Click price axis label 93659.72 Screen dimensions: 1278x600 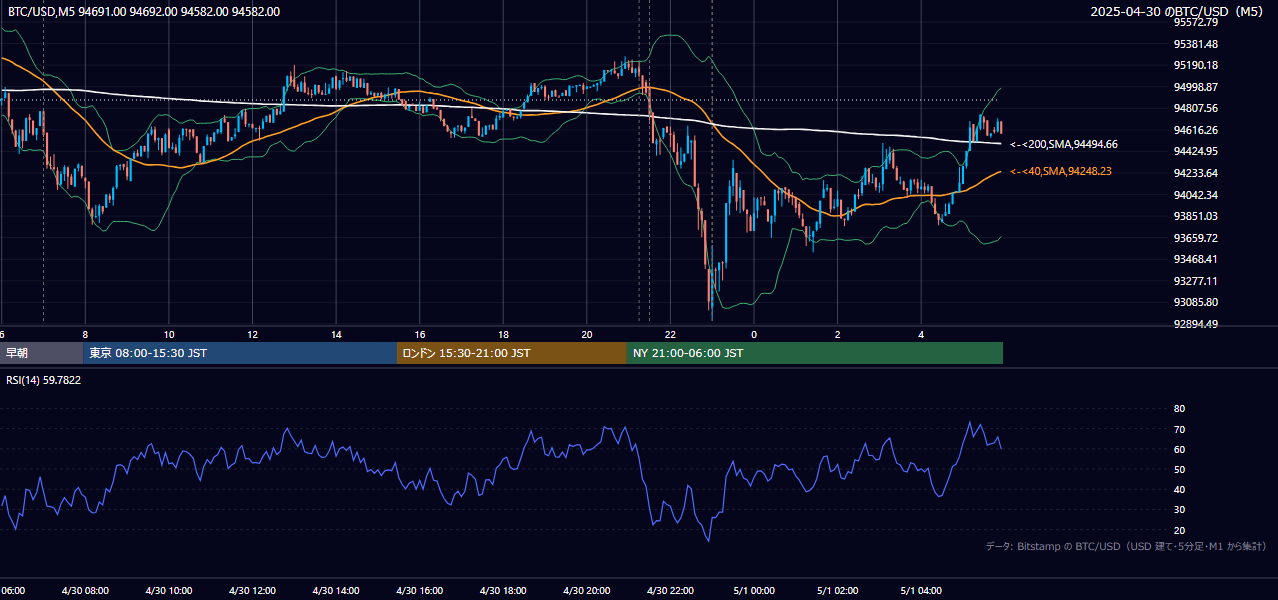tap(1196, 238)
